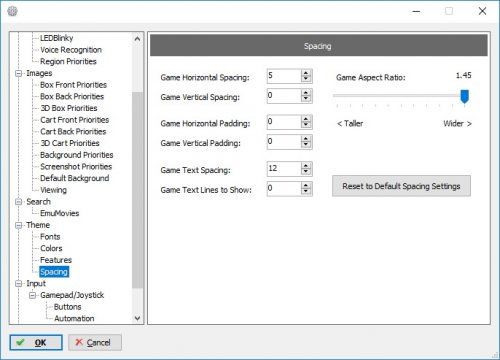
Task: Click the tree scrollbar down arrow
Action: click(137, 318)
